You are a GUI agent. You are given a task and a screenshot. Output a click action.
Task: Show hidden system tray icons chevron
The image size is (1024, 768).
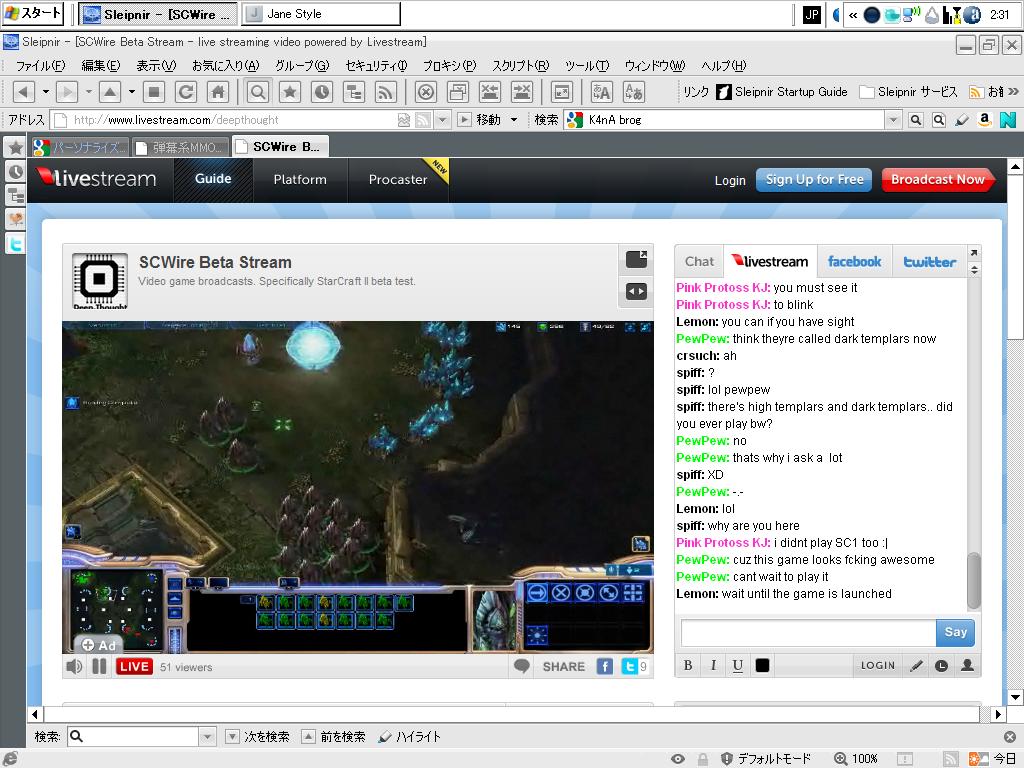(853, 14)
